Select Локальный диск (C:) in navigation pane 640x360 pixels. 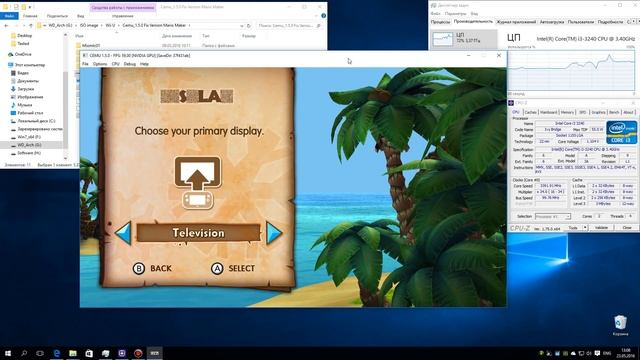[x=36, y=121]
